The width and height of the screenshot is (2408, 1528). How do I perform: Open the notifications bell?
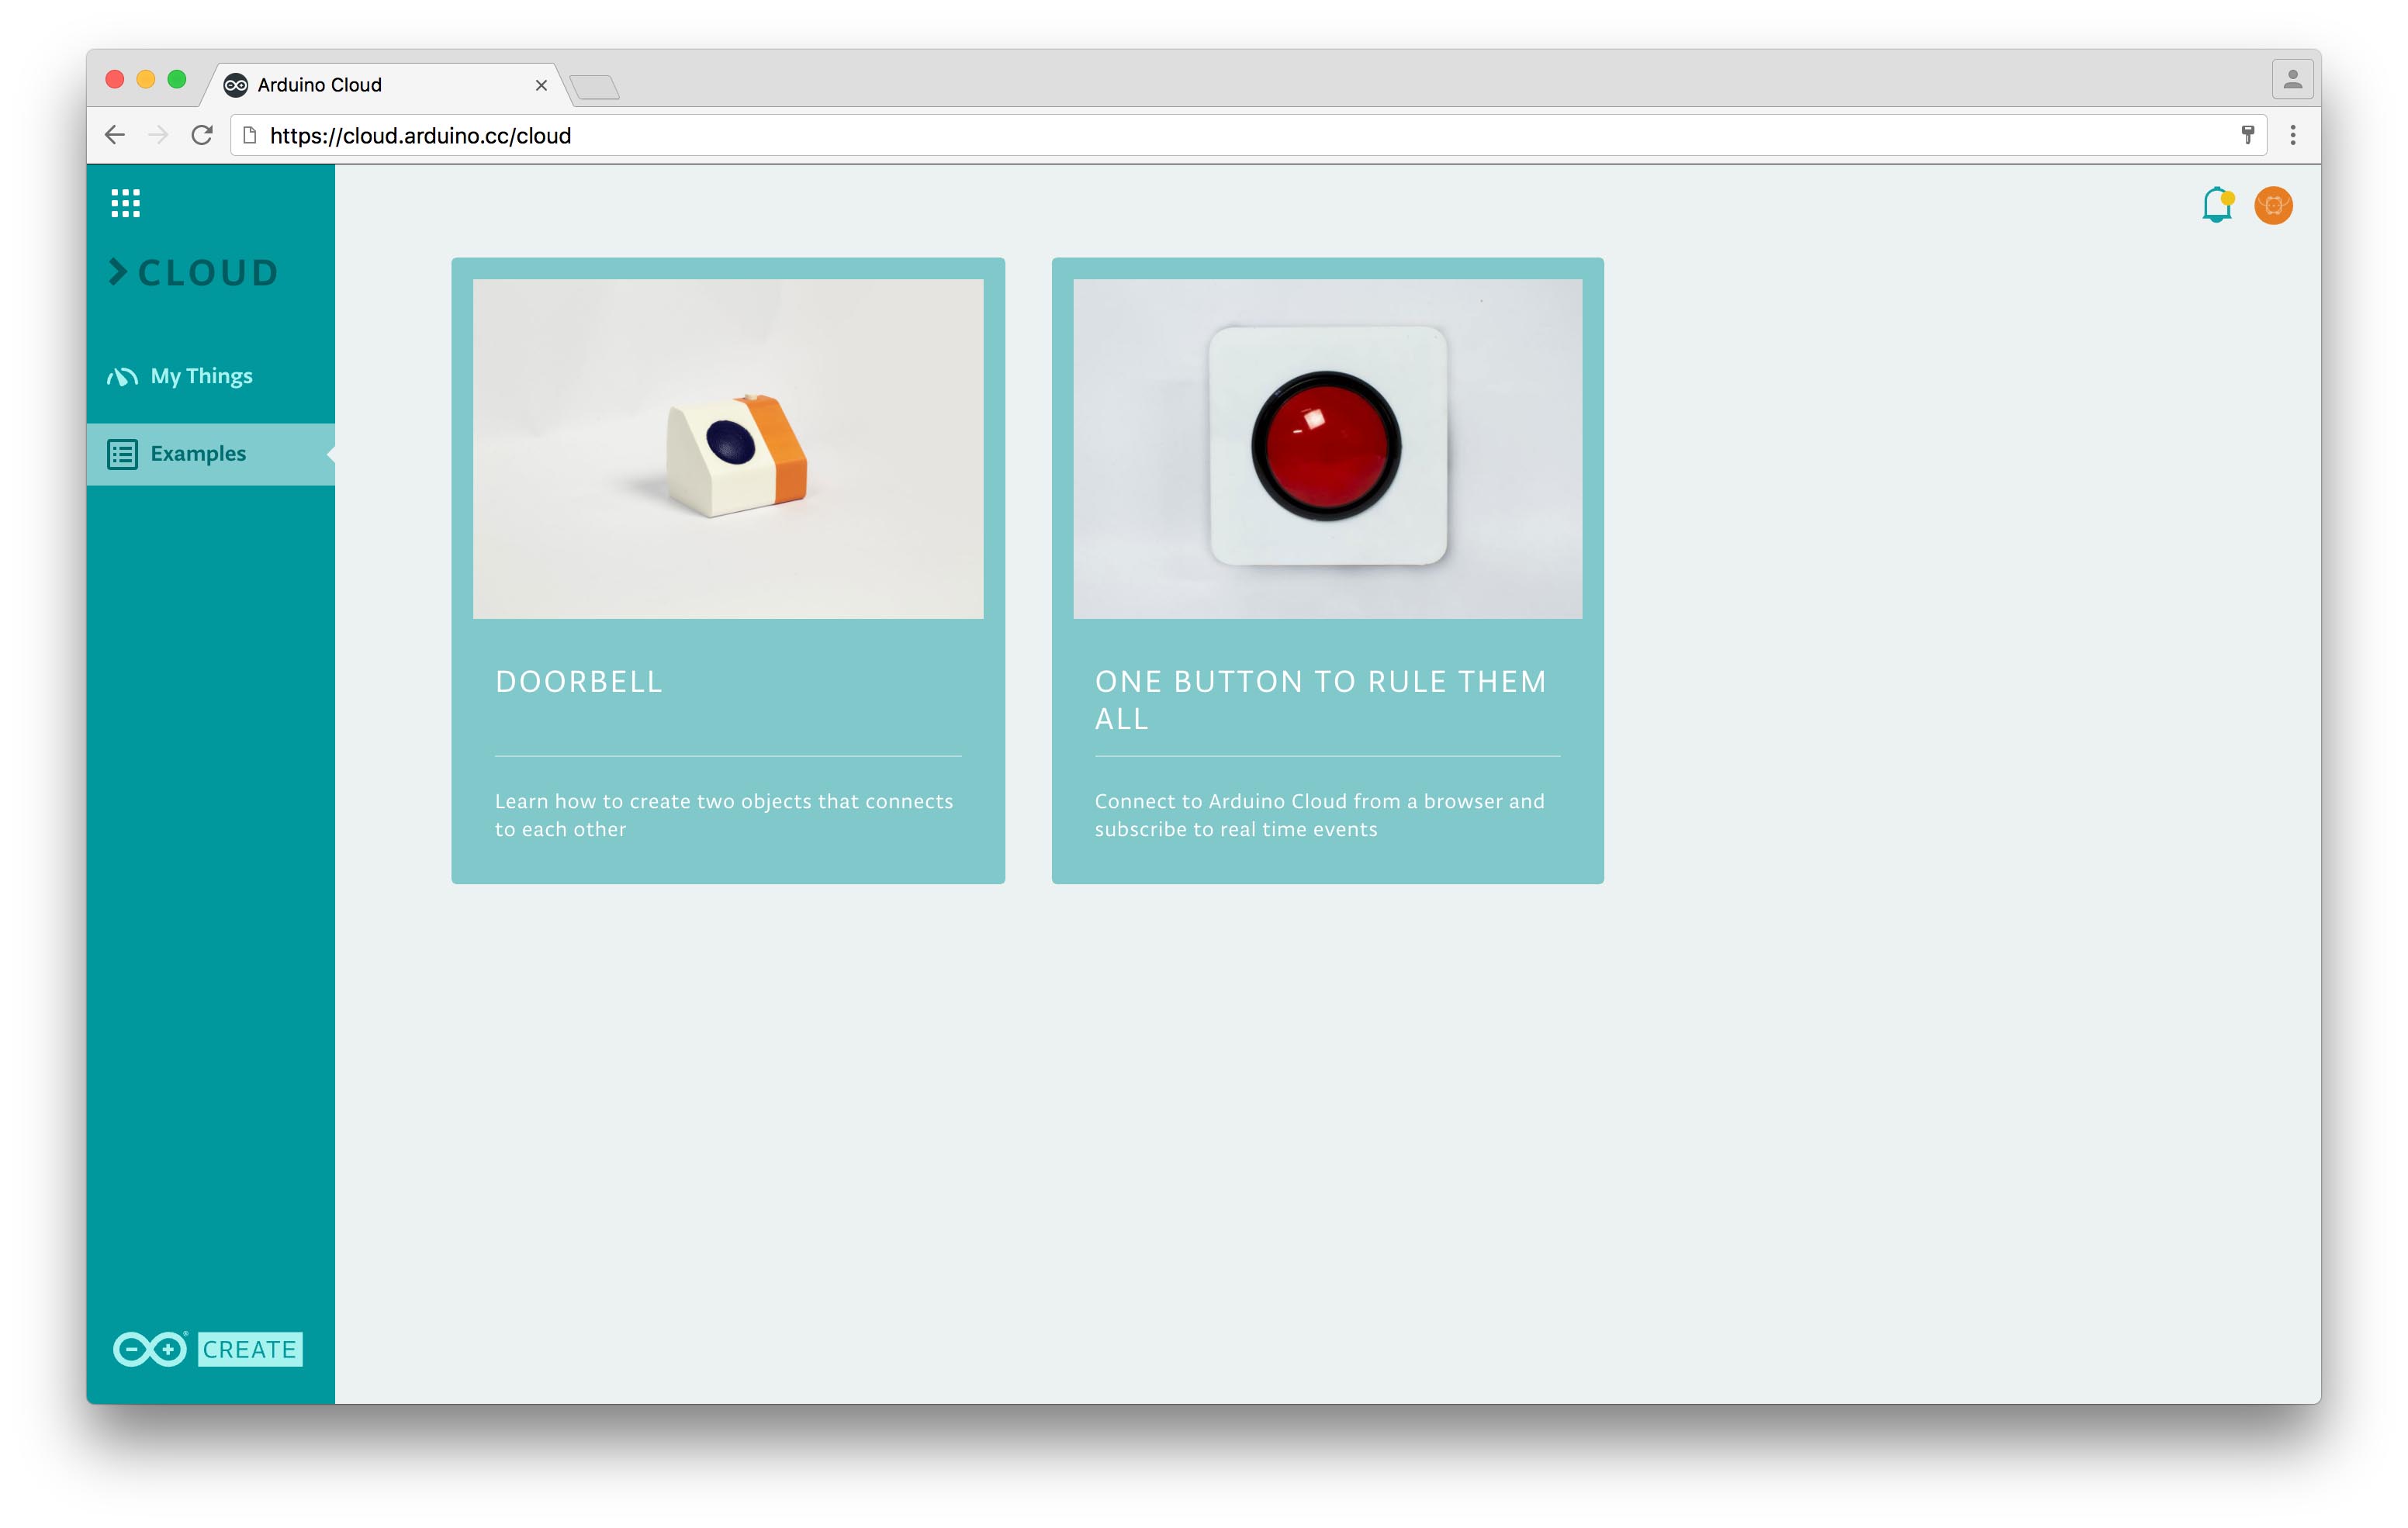pos(2217,205)
